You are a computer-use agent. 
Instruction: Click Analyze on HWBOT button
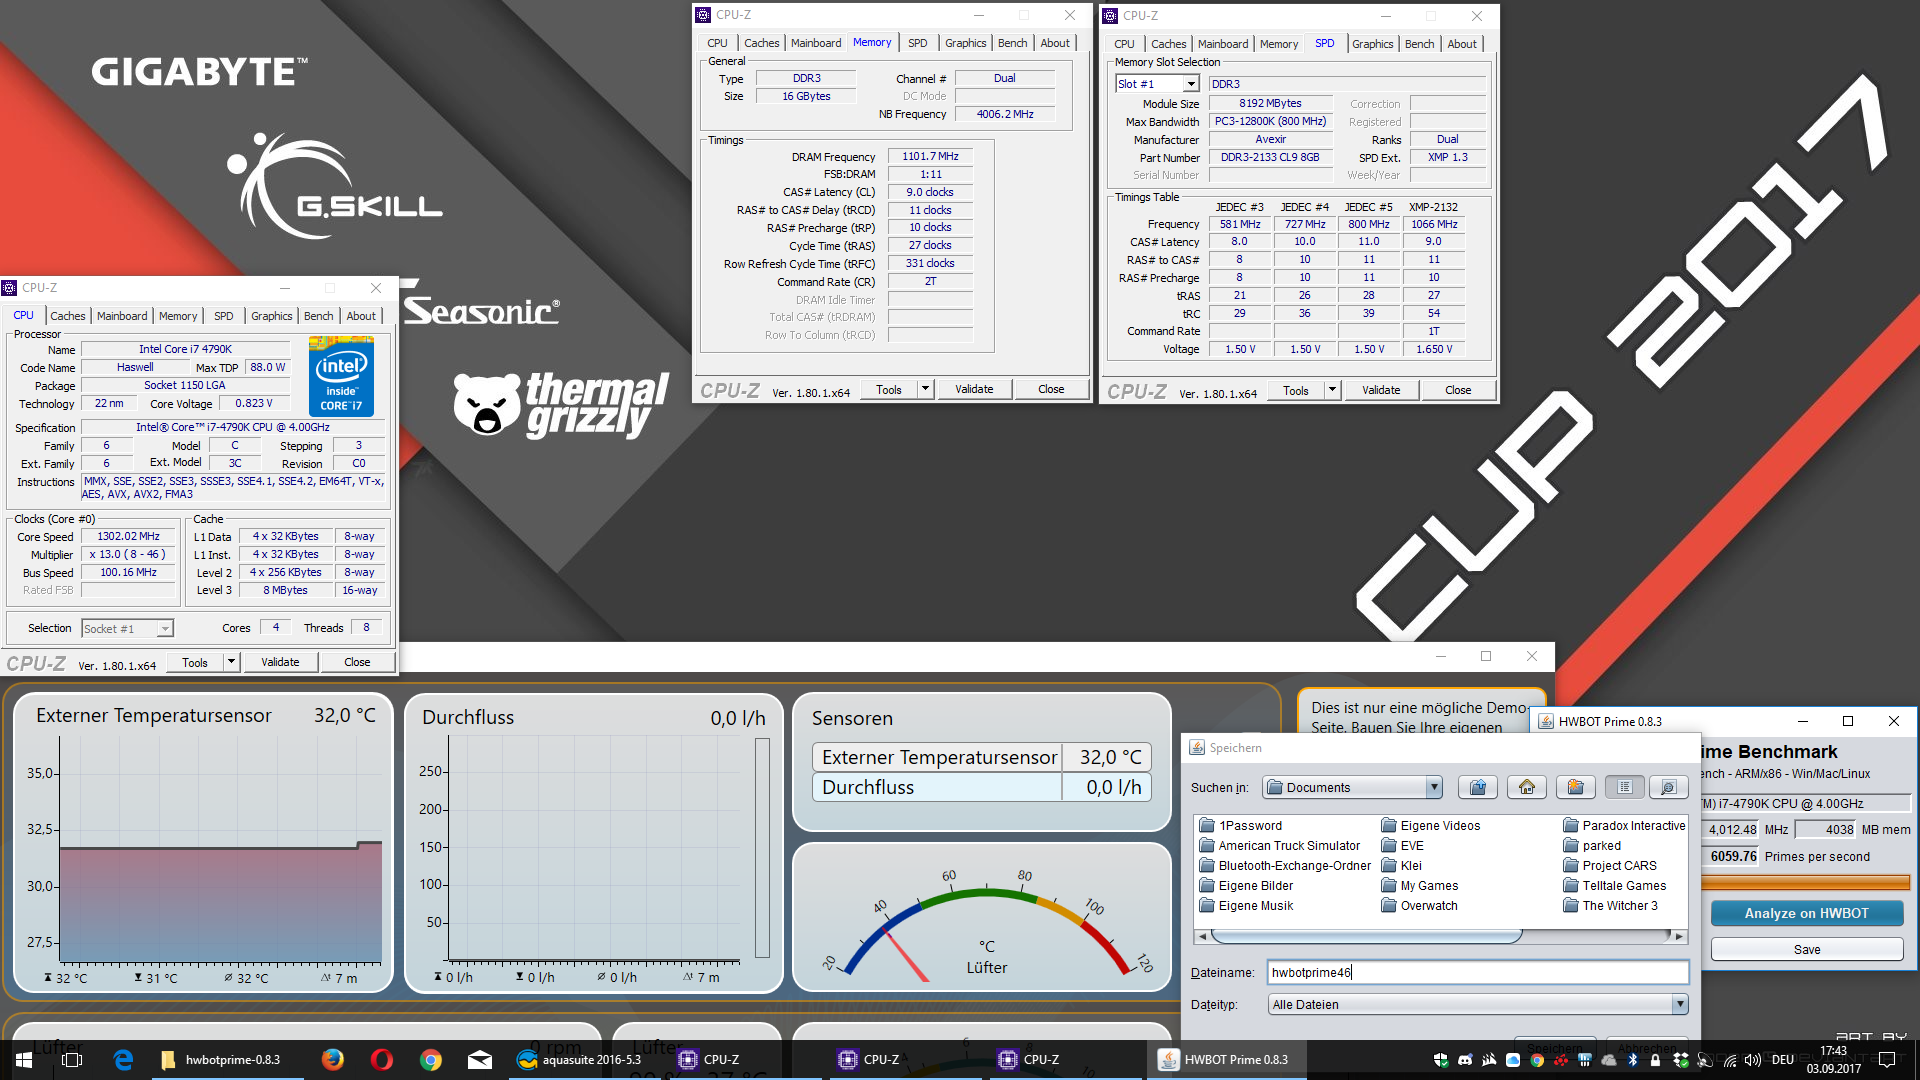(1806, 913)
